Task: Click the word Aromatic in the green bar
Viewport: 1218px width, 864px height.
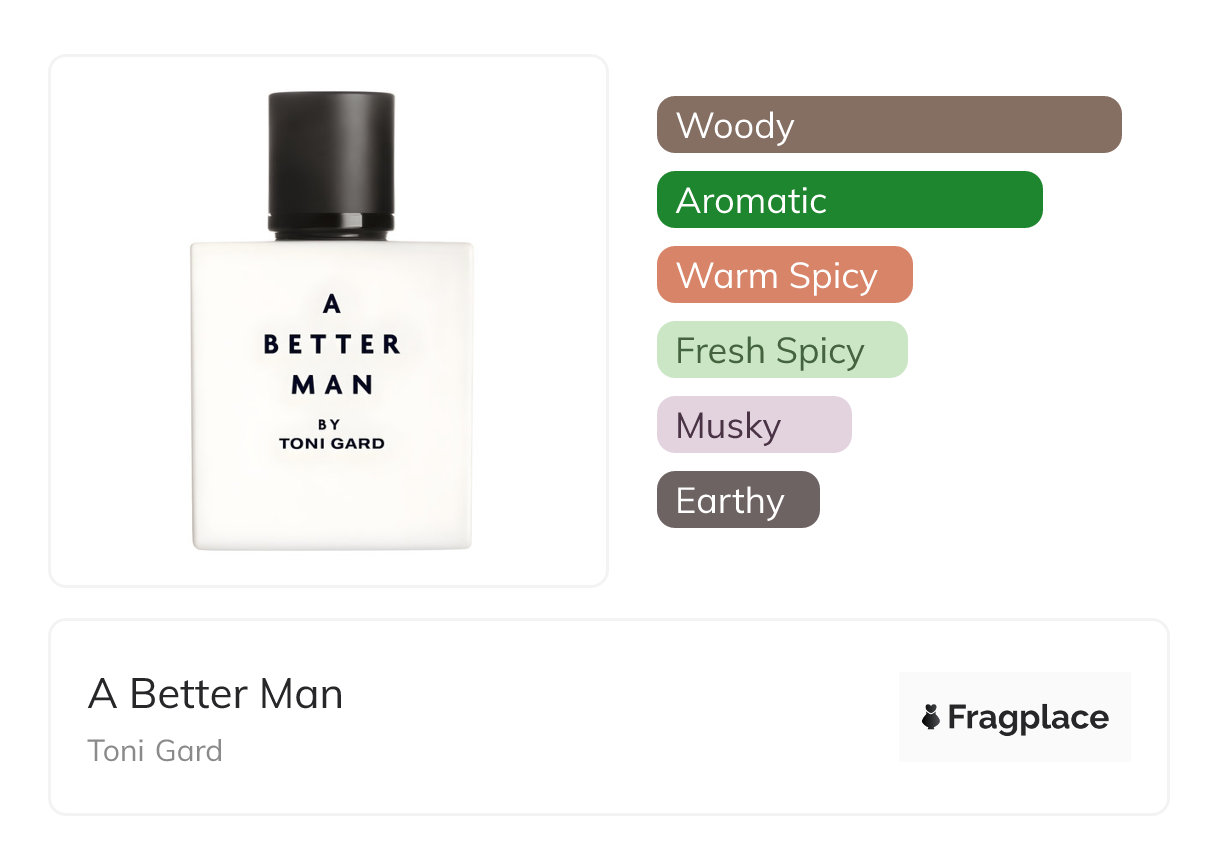Action: click(751, 201)
